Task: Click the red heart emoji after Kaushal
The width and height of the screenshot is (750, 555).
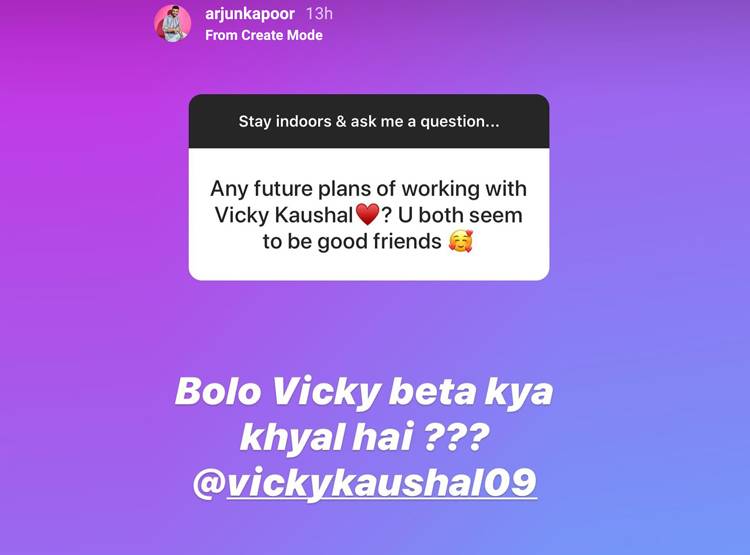Action: click(367, 214)
